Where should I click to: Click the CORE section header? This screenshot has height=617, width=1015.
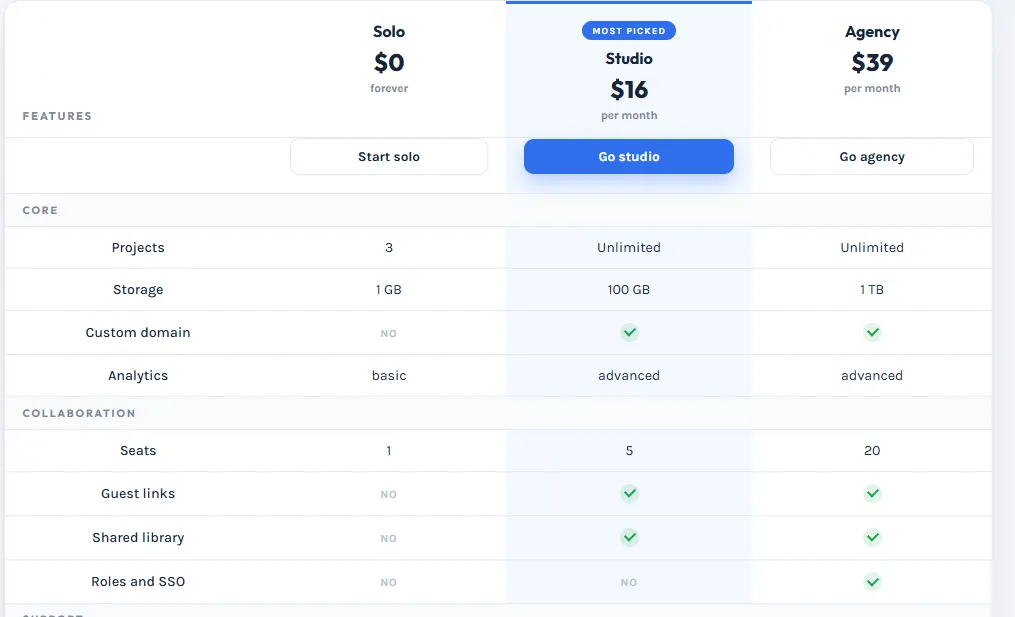[40, 210]
